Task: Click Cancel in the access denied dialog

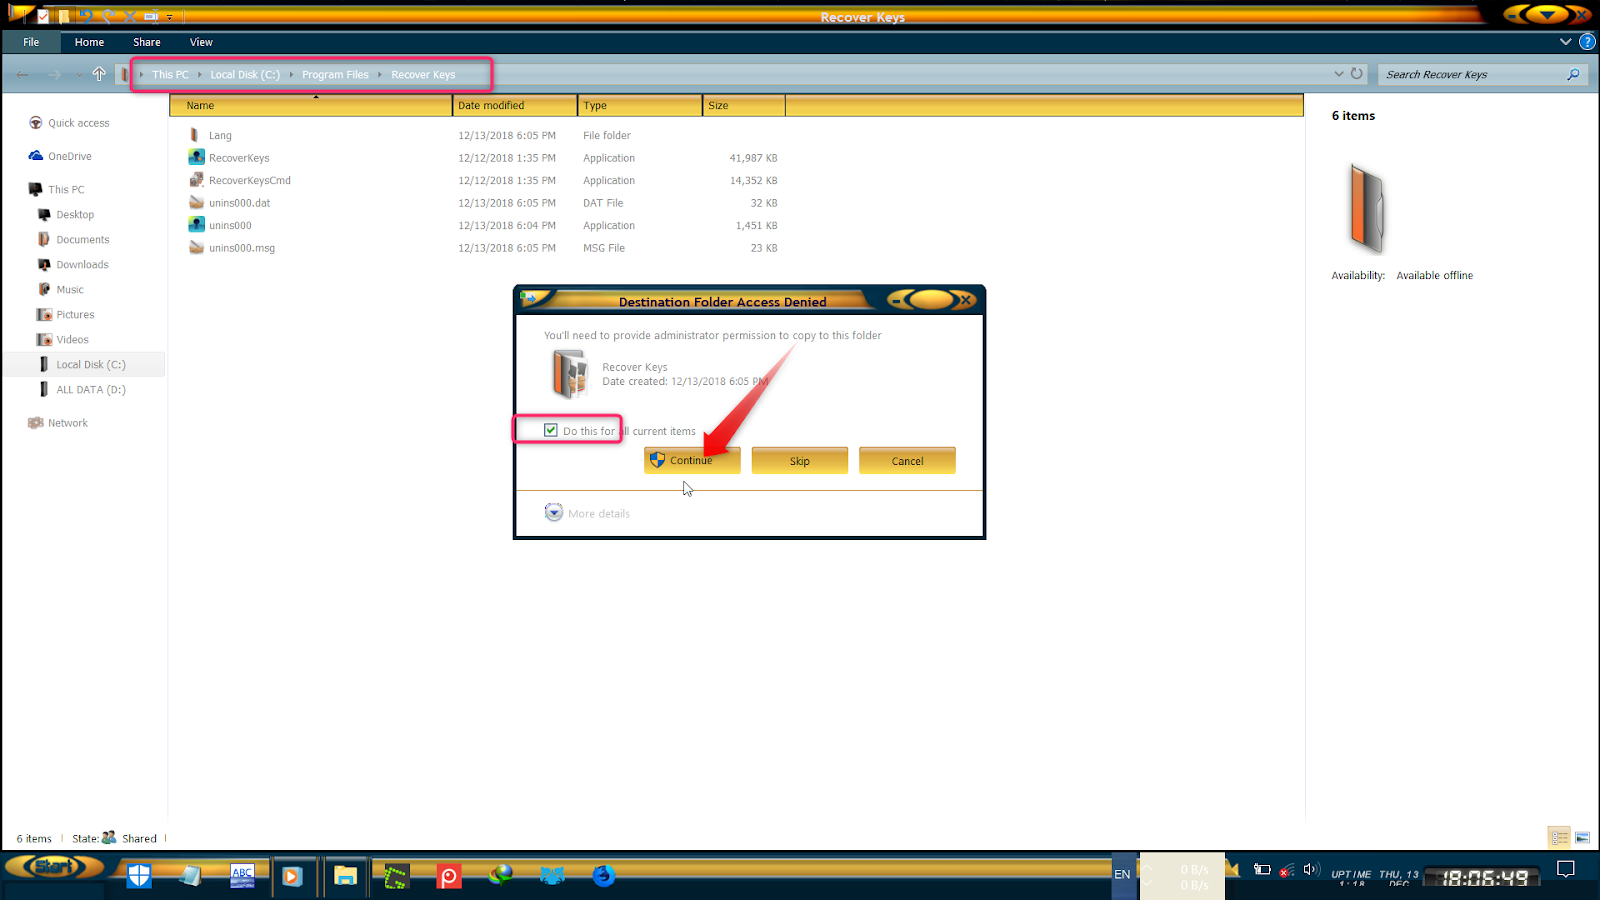Action: 907,460
